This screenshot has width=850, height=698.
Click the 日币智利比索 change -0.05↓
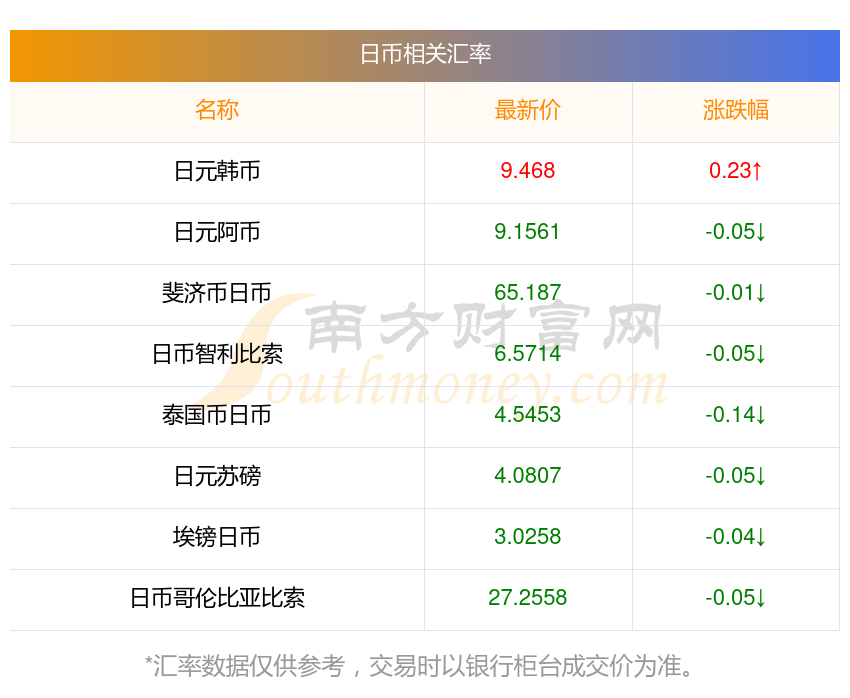[736, 354]
